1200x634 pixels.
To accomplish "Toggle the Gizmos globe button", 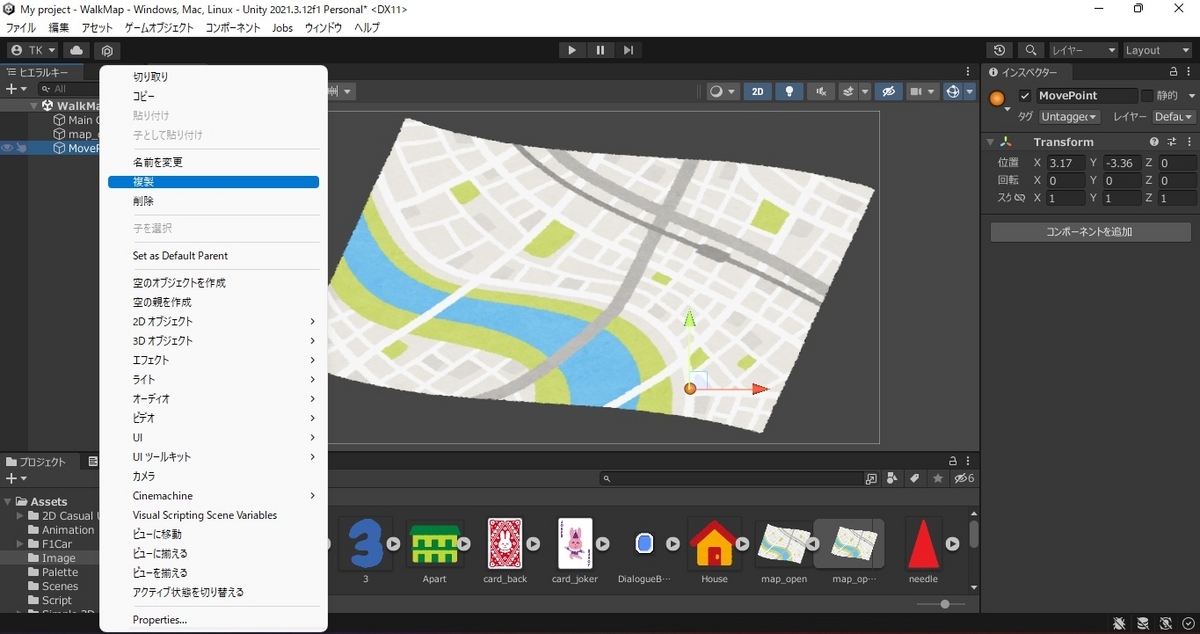I will [953, 91].
